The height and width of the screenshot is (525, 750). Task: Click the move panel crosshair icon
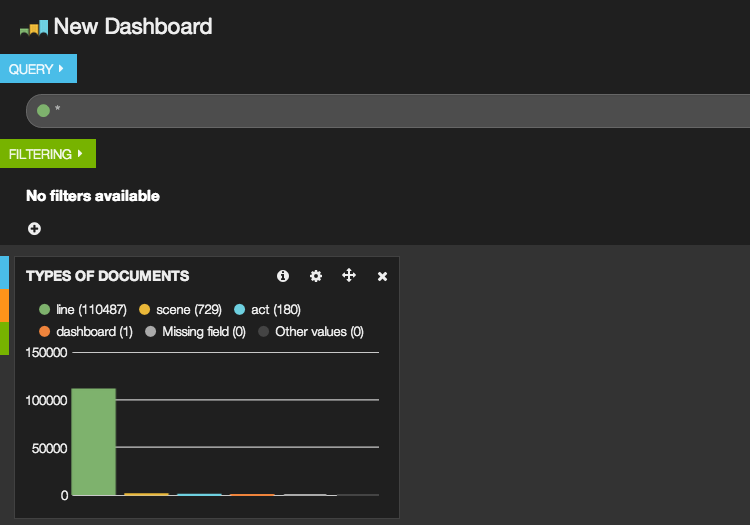pyautogui.click(x=349, y=276)
